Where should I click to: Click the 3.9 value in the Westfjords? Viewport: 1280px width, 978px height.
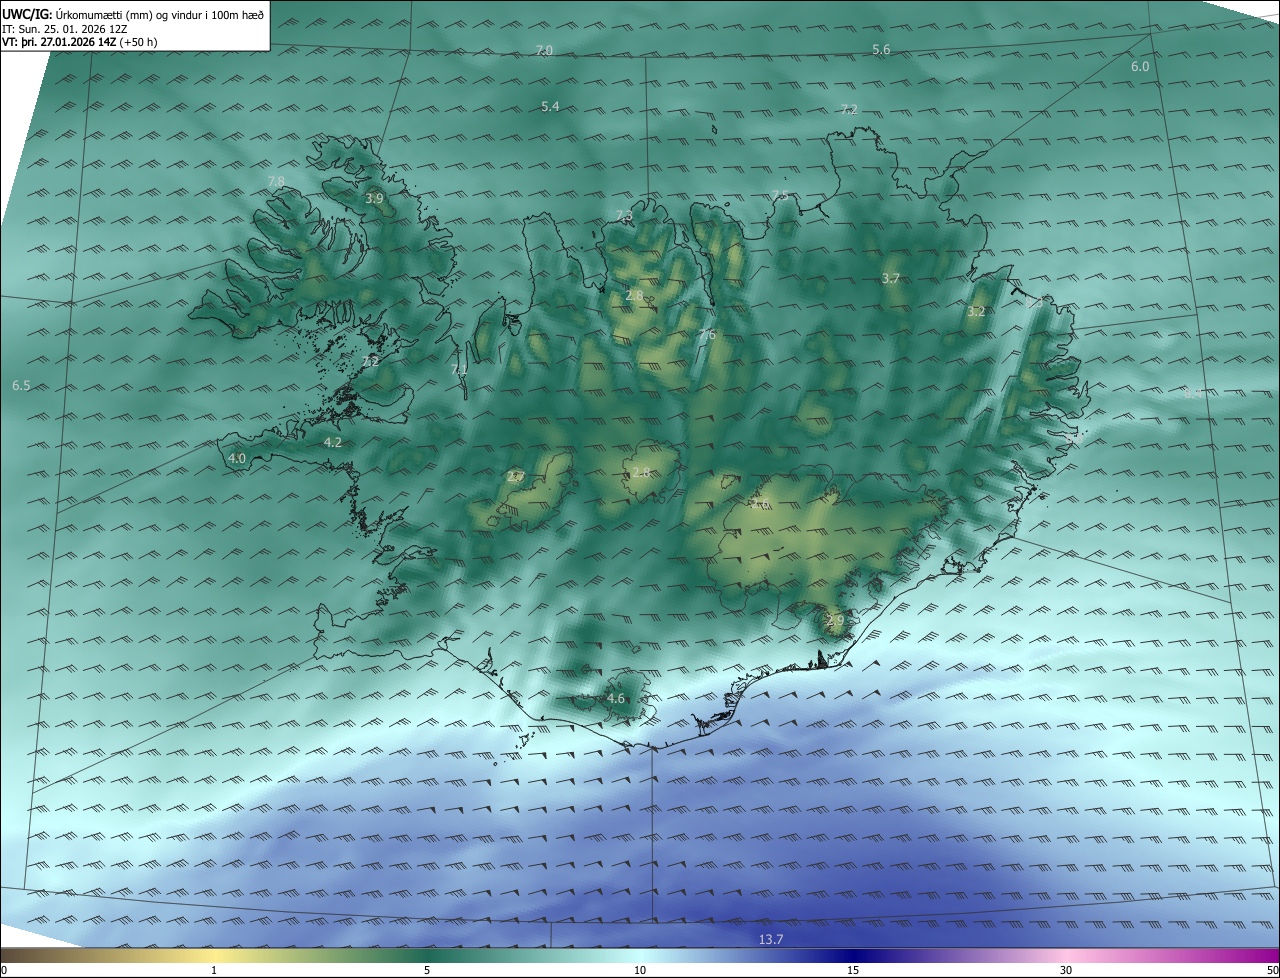point(374,199)
